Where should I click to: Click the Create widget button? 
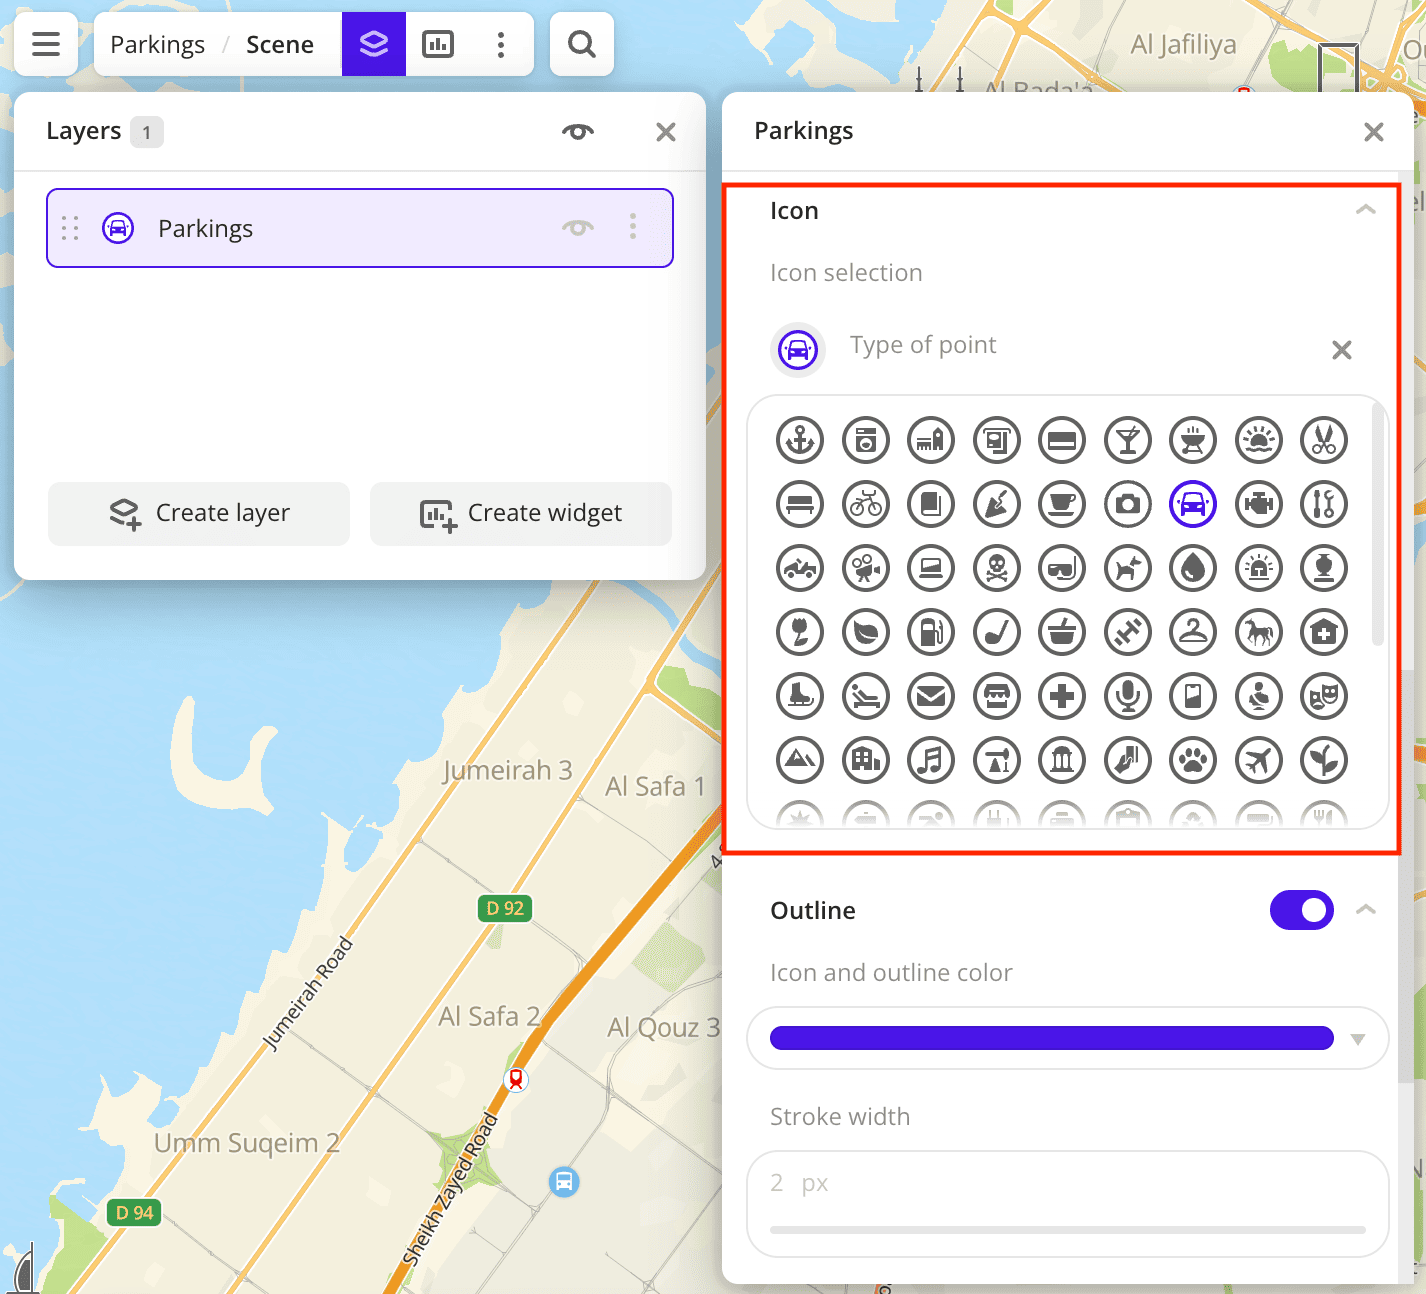pyautogui.click(x=521, y=514)
